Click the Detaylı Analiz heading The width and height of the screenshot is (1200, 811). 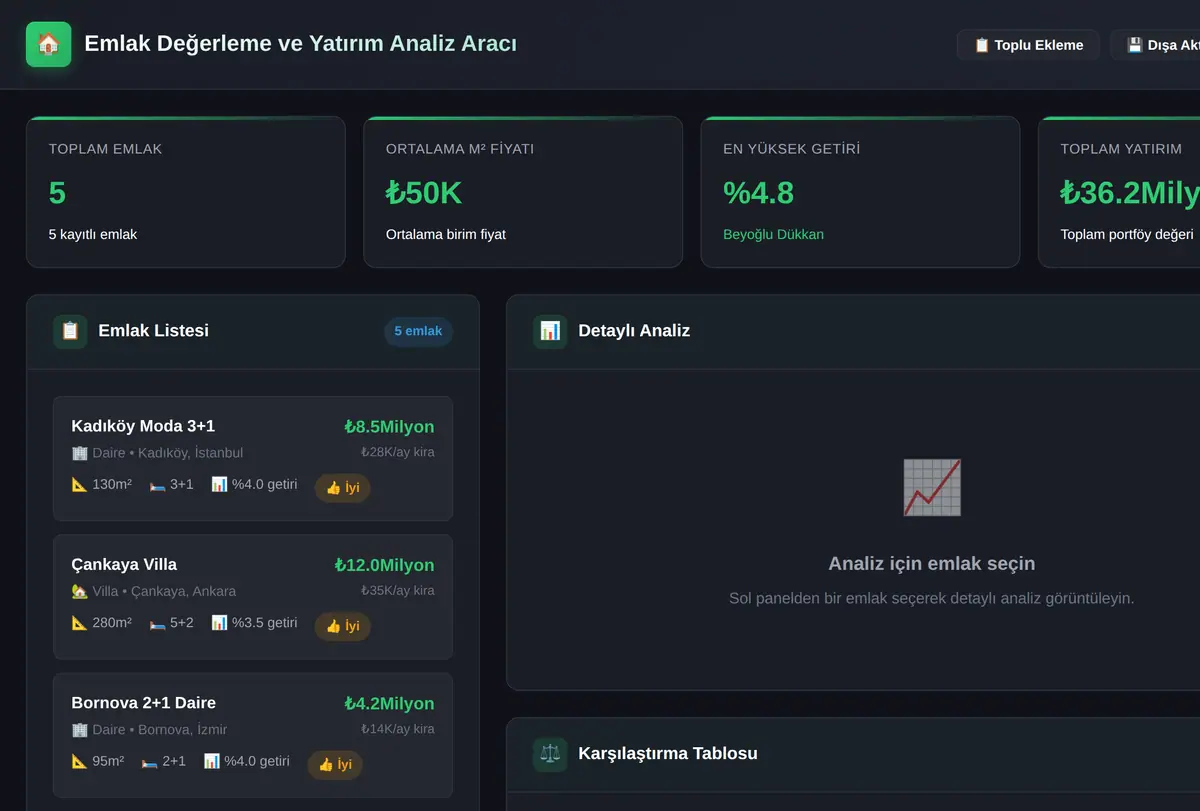click(634, 331)
